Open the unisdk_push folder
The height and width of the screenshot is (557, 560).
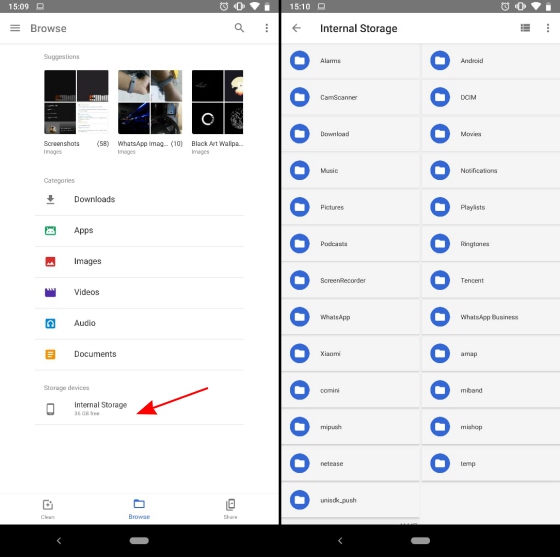[351, 500]
